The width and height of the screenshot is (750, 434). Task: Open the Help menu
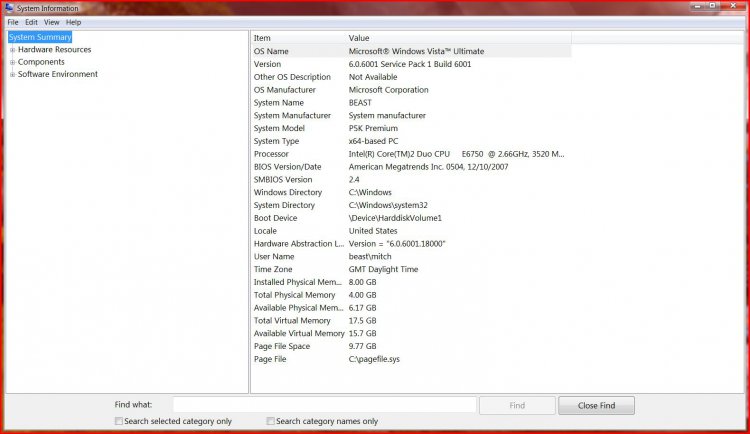[x=73, y=22]
